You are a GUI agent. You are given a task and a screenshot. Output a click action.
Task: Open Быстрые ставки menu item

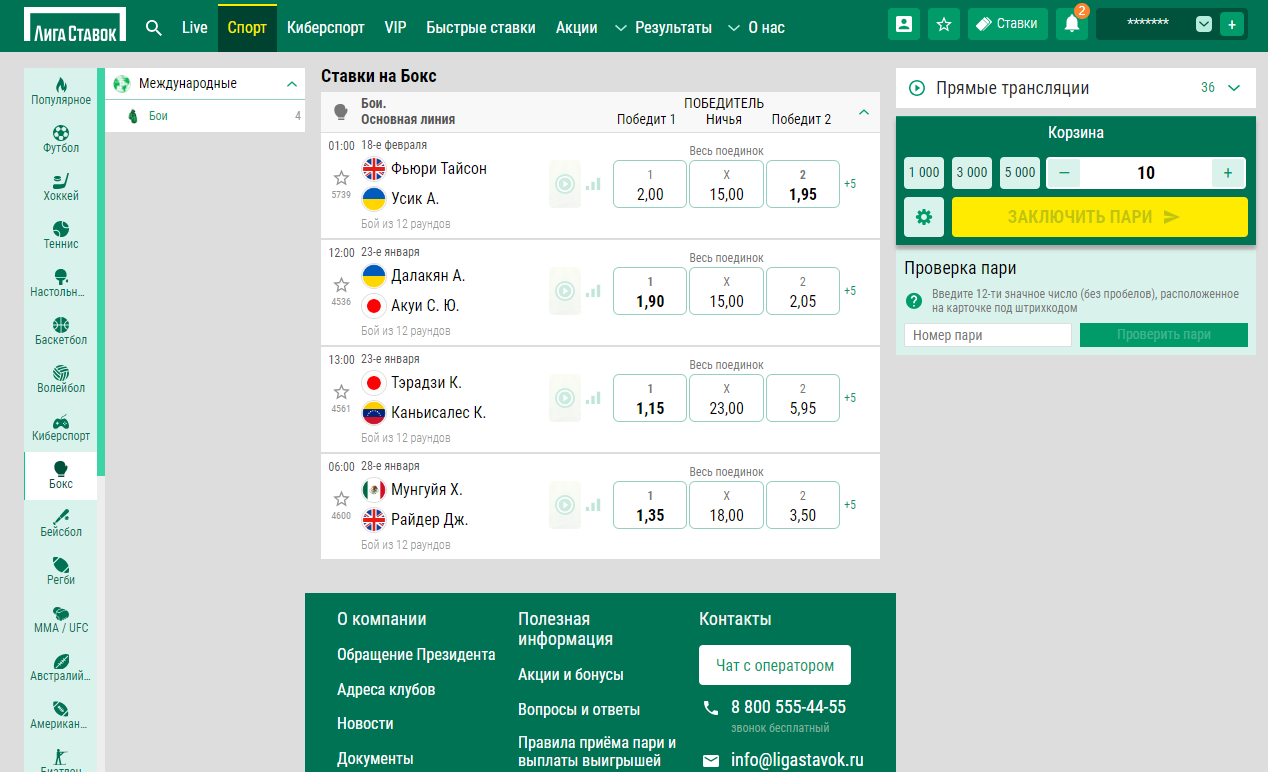point(481,27)
